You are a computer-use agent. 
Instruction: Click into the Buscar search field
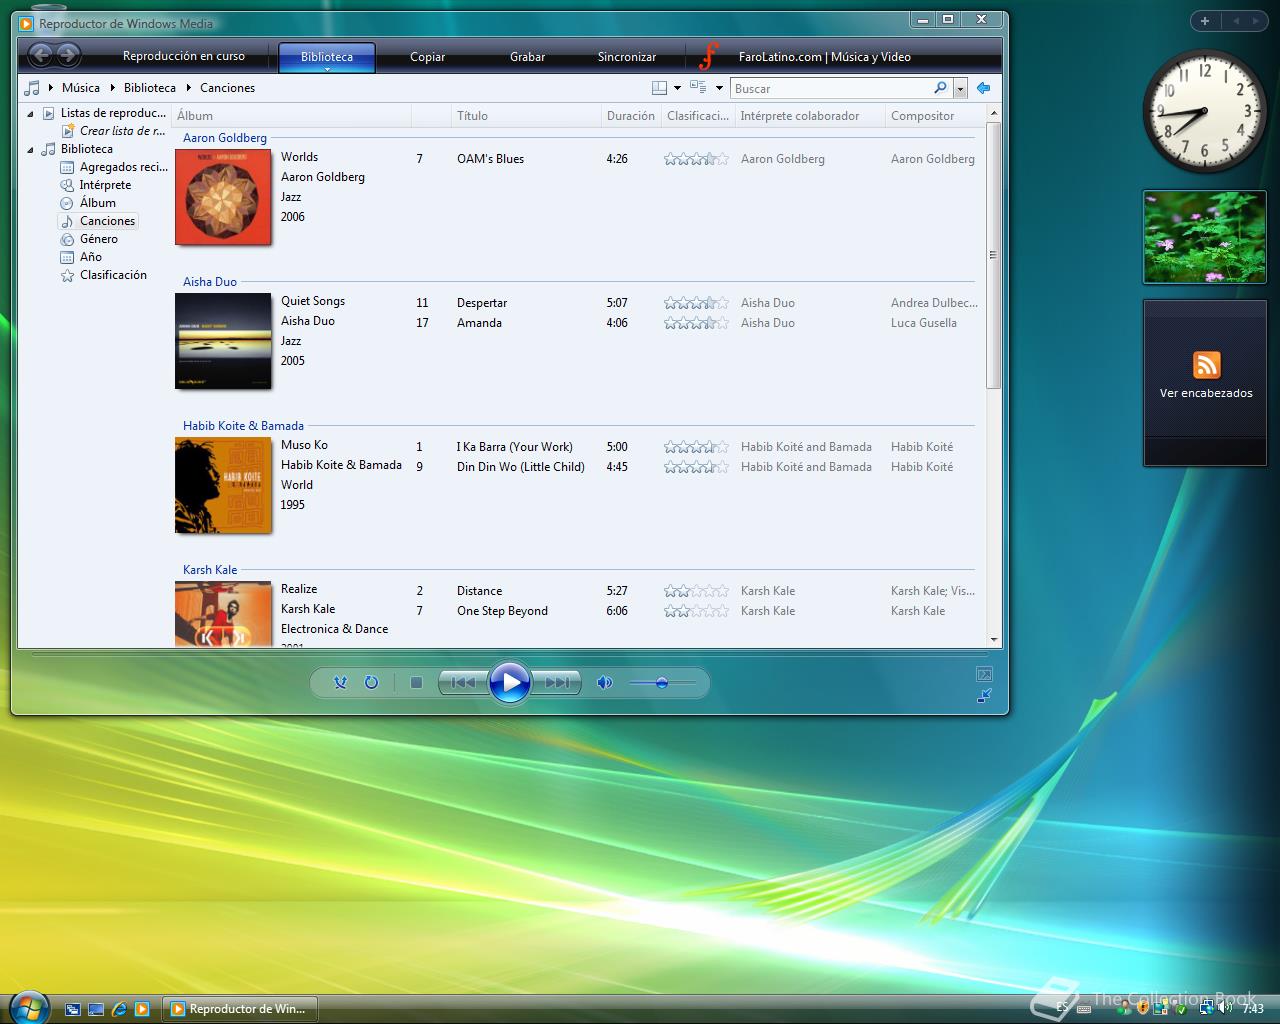pyautogui.click(x=832, y=88)
